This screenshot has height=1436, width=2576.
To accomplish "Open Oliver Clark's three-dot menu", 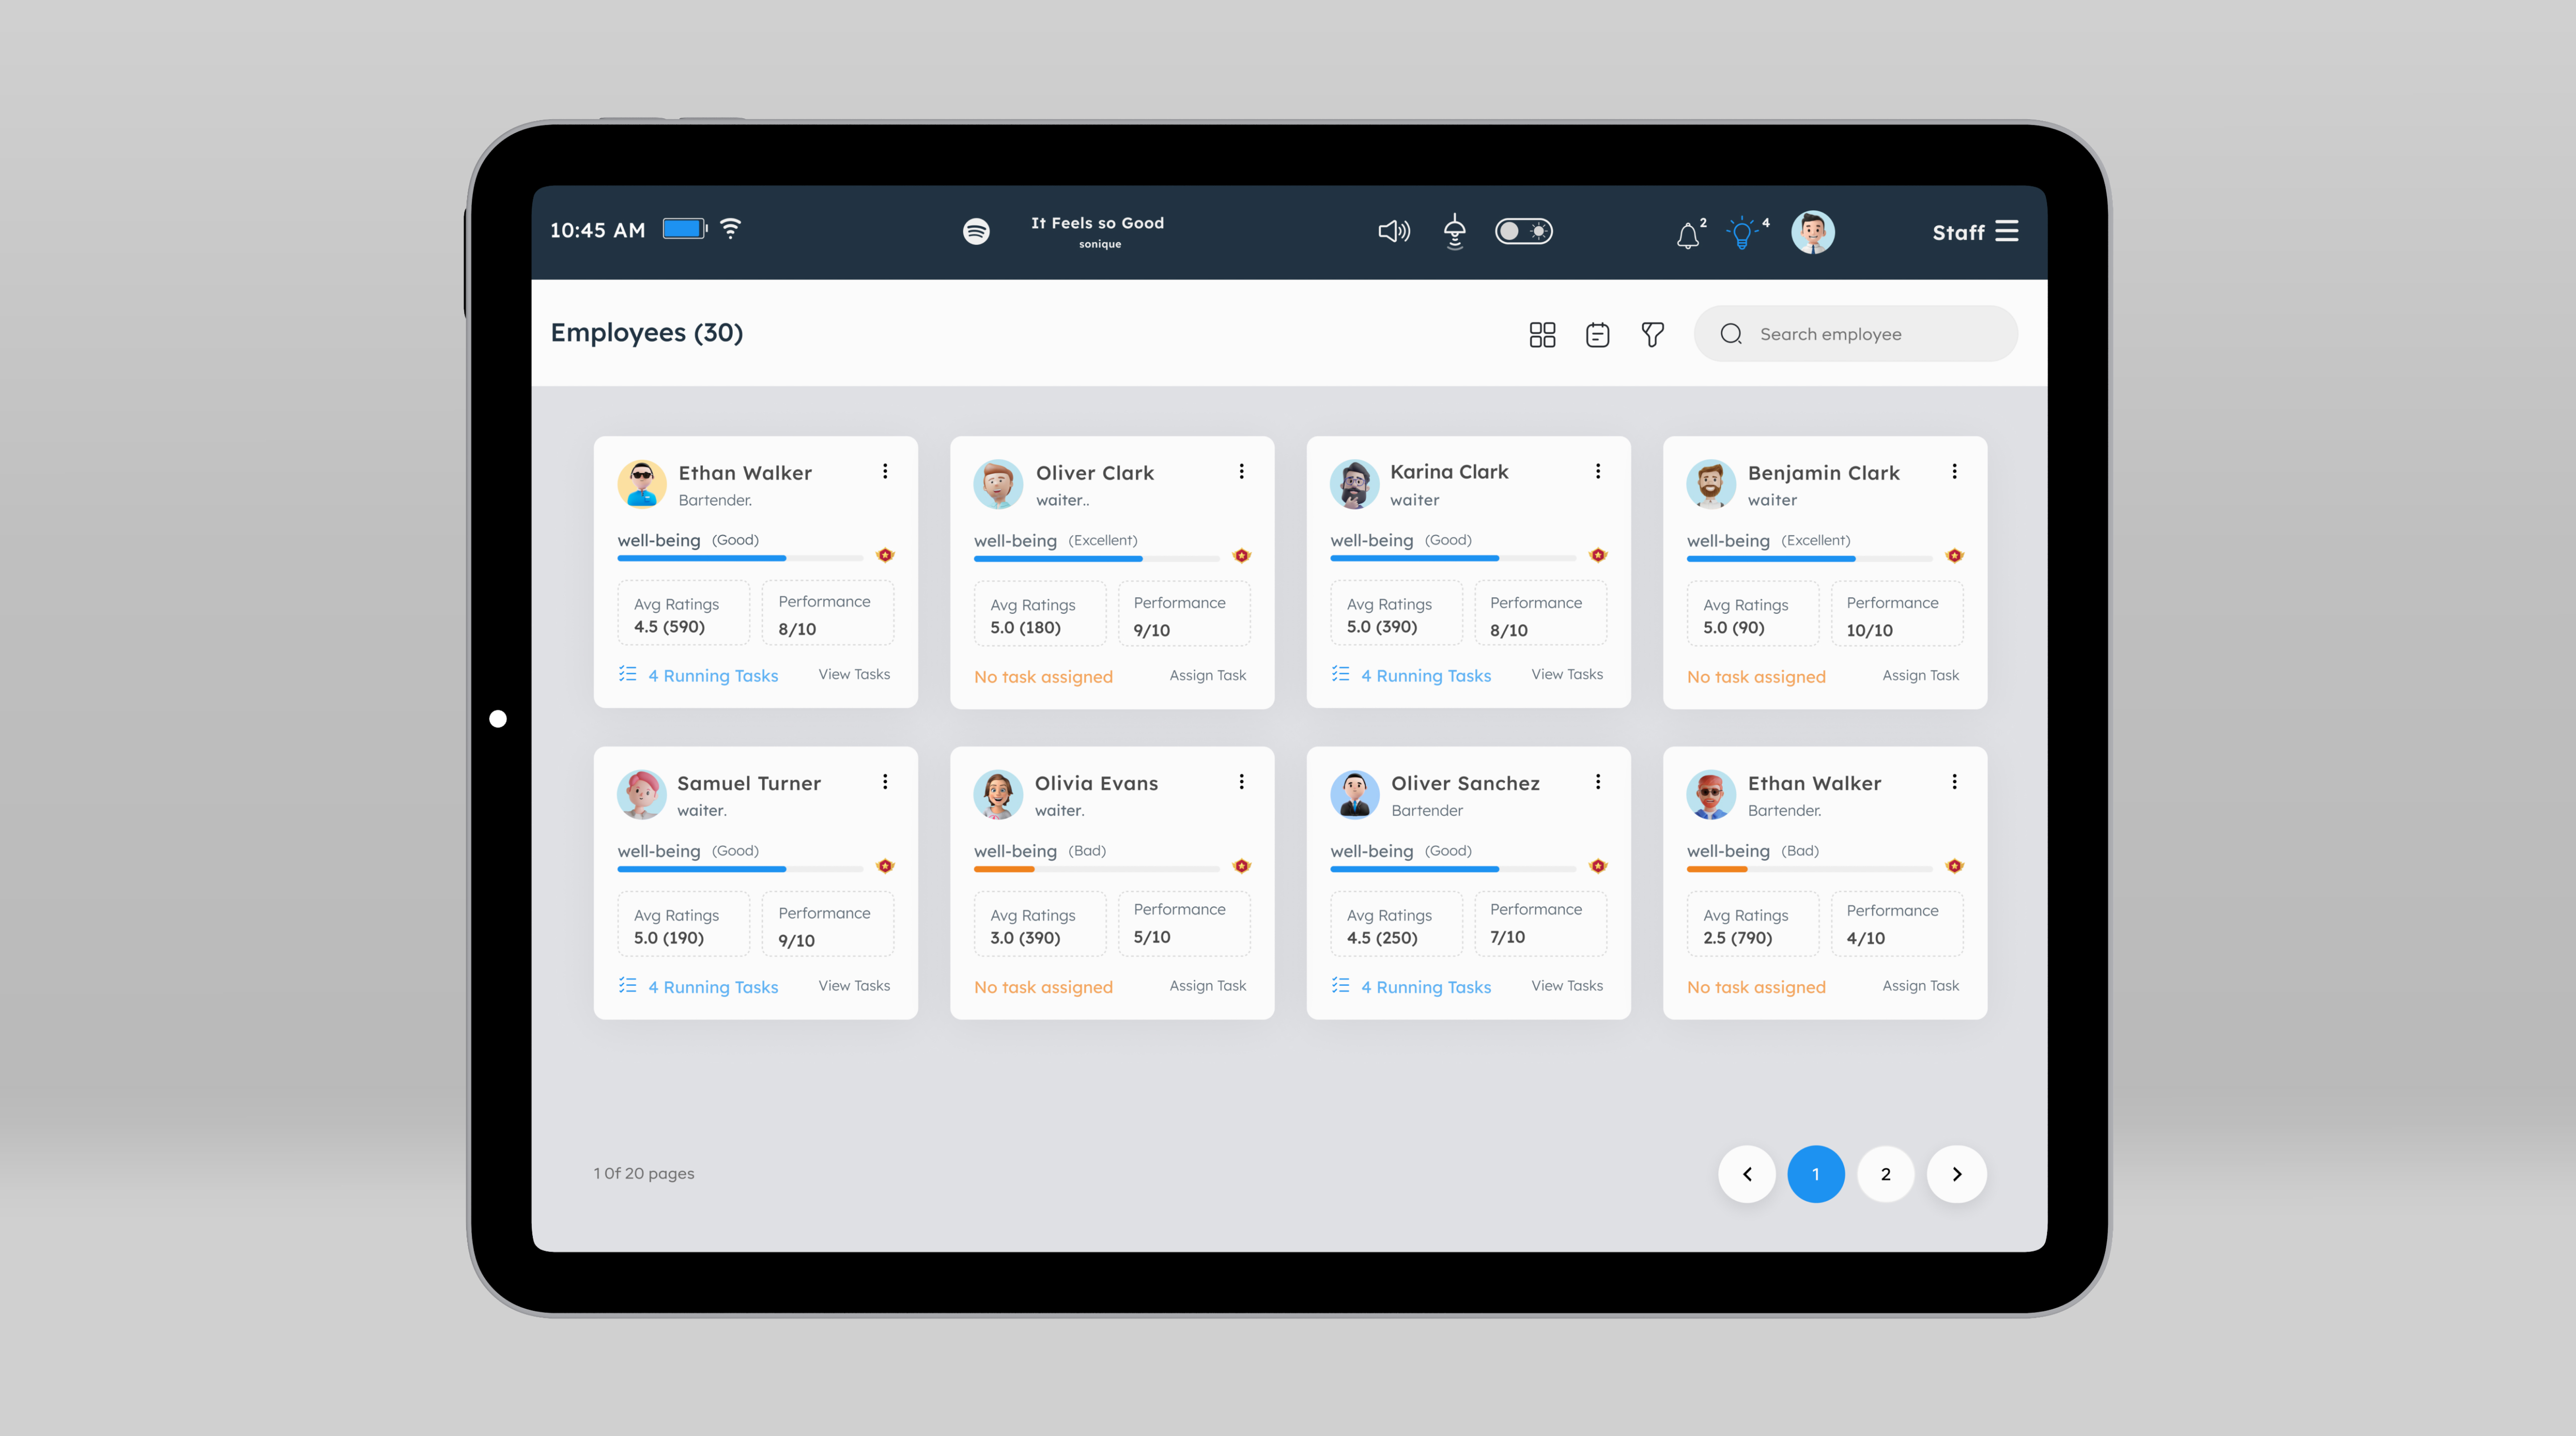I will point(1241,471).
